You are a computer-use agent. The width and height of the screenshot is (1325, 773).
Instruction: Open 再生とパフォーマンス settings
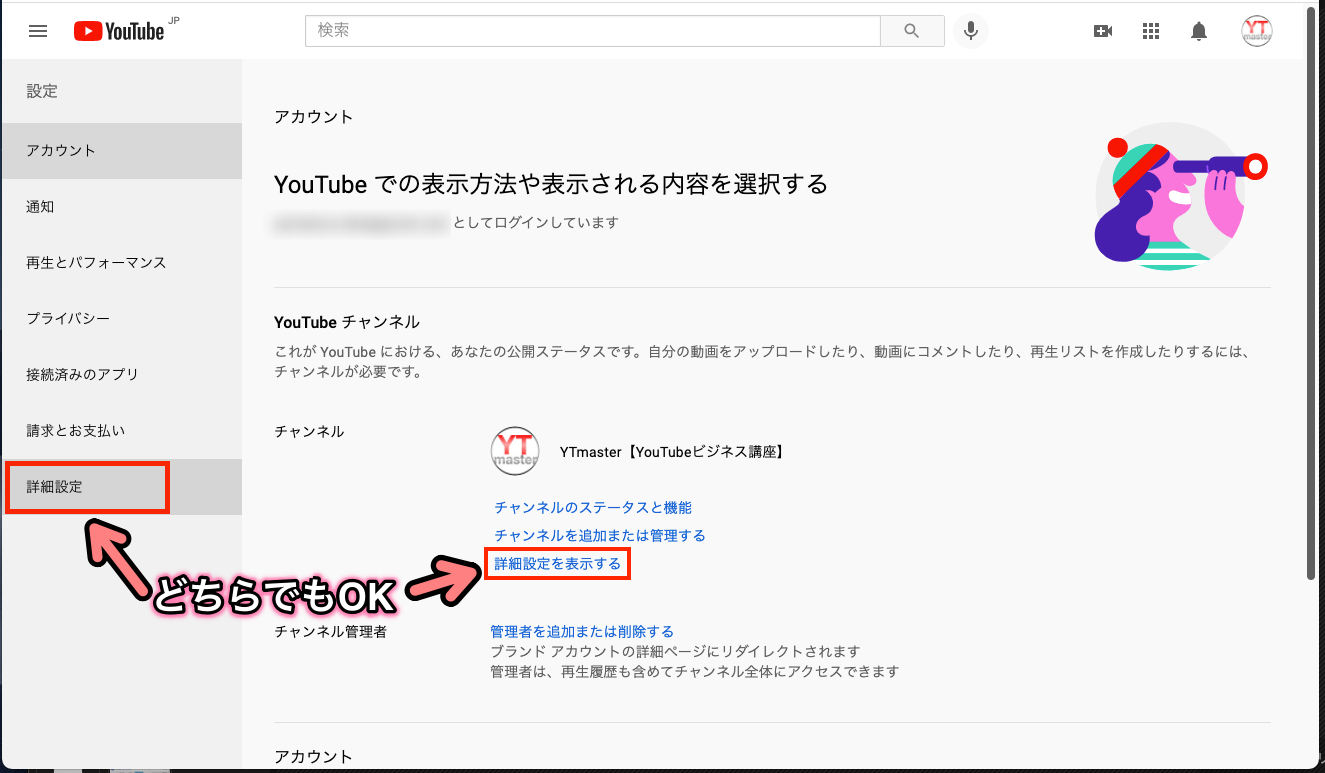coord(122,263)
